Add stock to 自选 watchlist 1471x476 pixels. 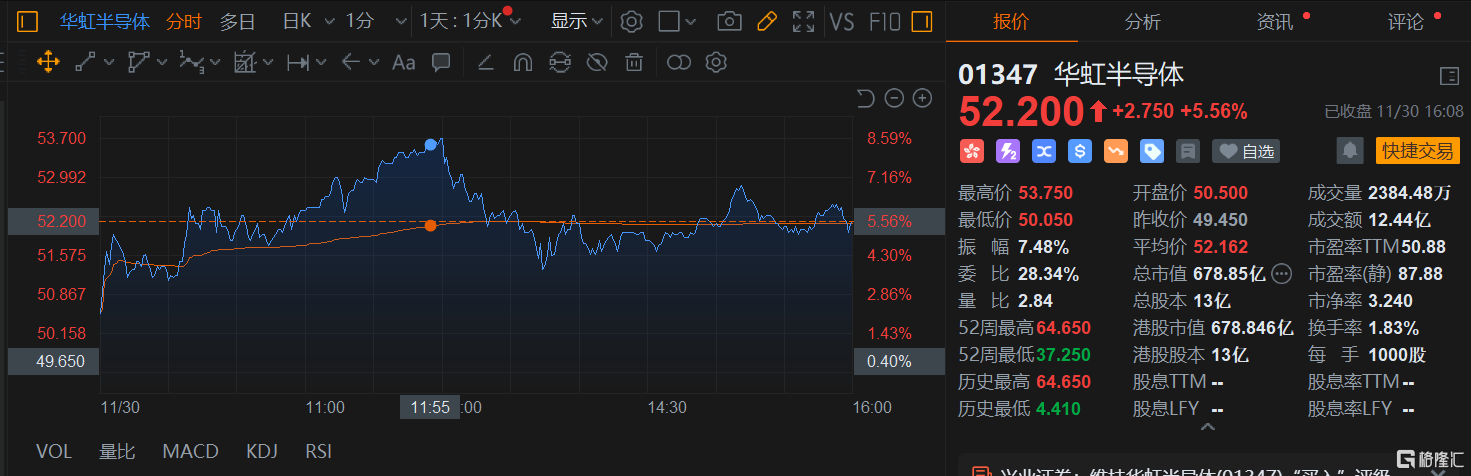(x=1246, y=151)
